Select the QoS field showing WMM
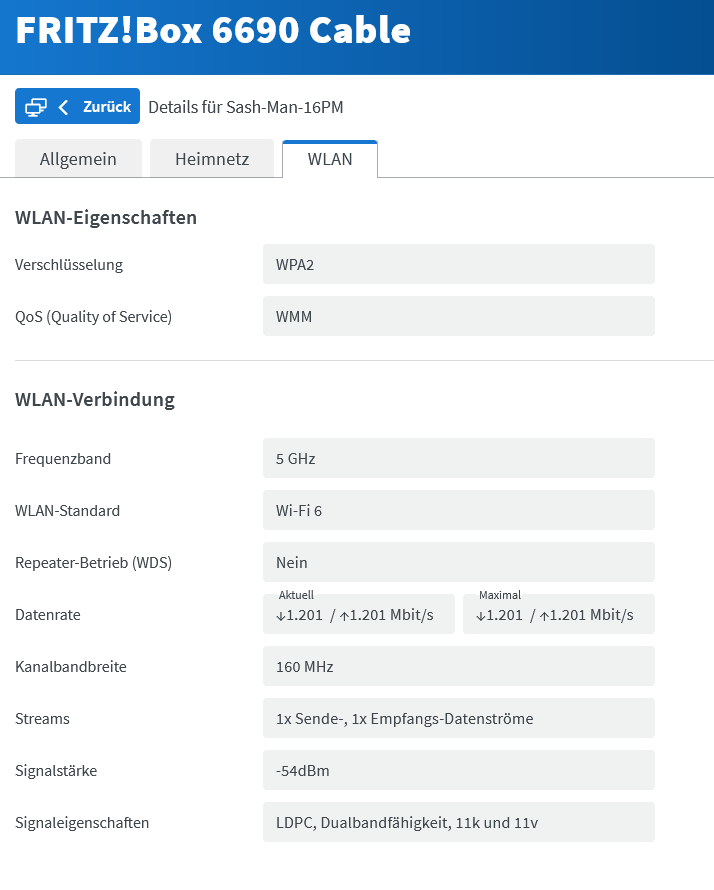Image resolution: width=714 pixels, height=890 pixels. pyautogui.click(x=458, y=317)
